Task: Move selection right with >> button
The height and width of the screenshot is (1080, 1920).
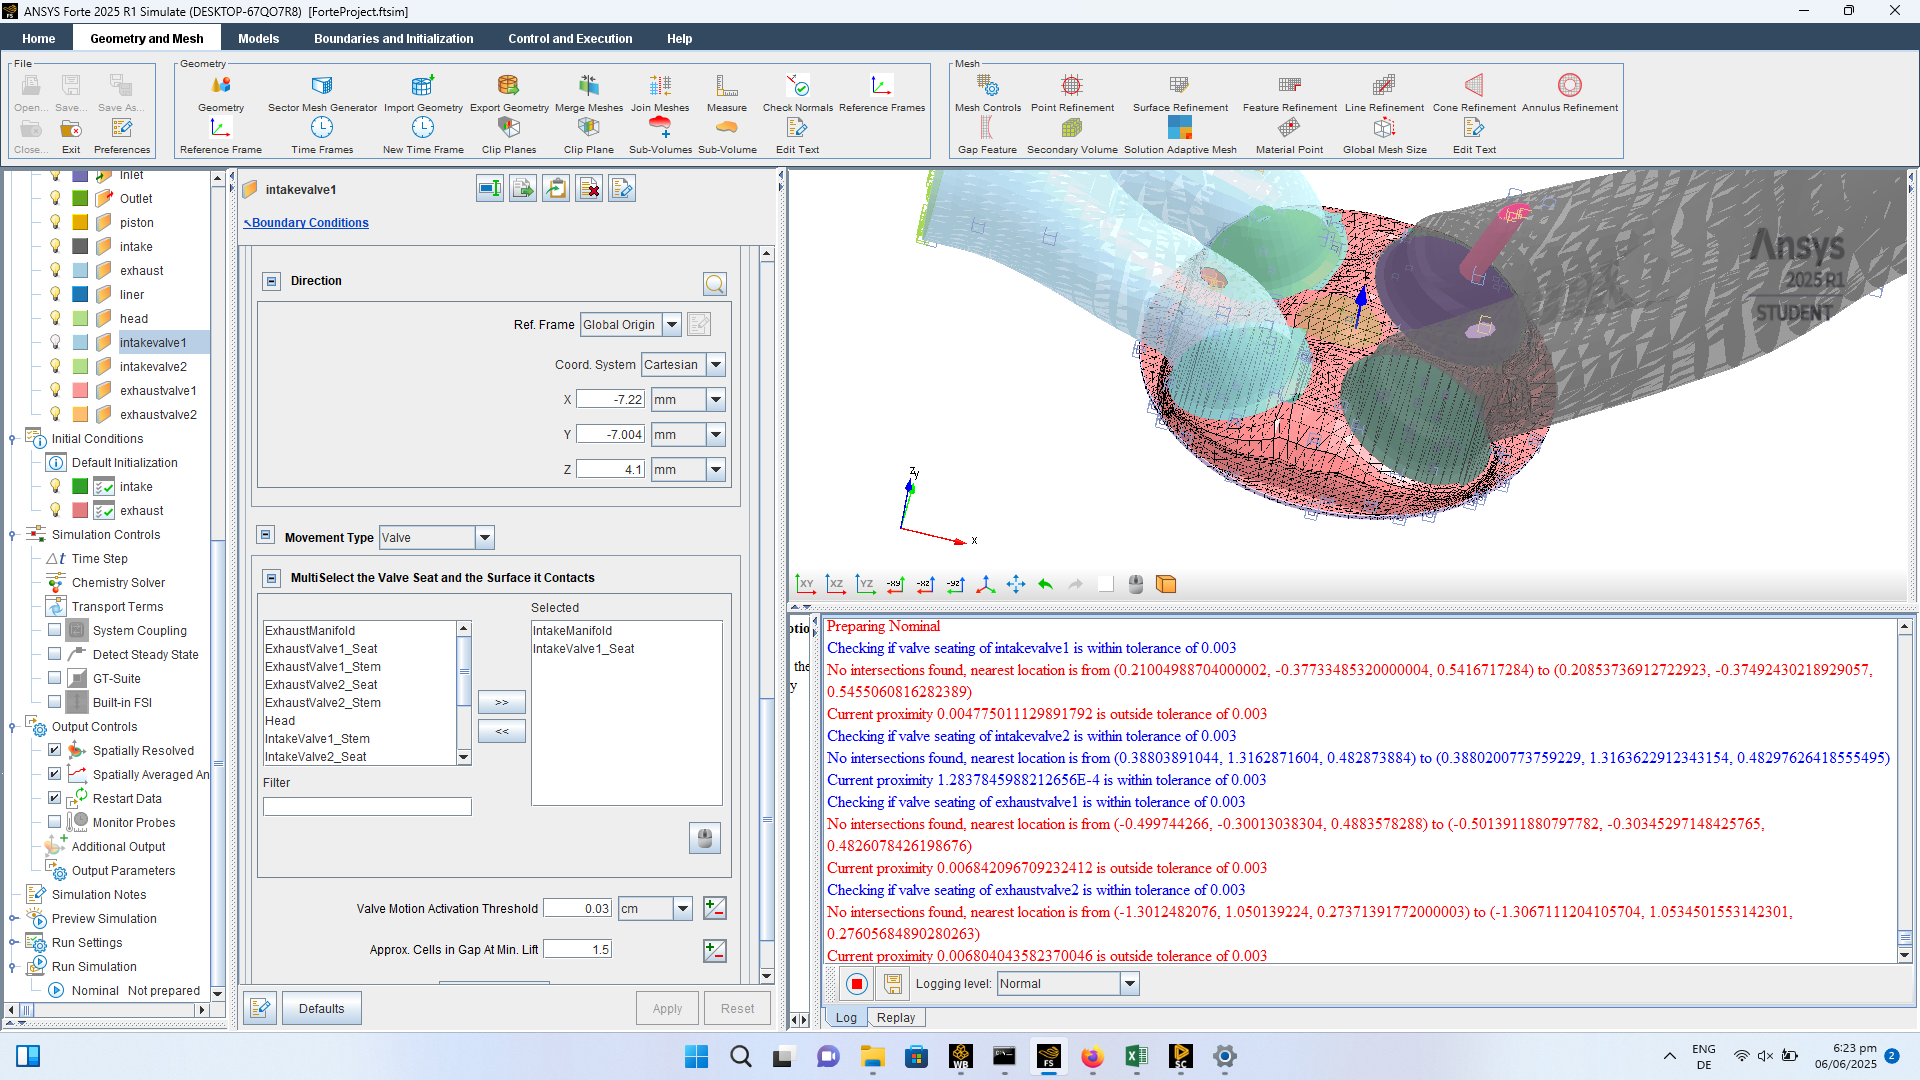Action: coord(502,702)
